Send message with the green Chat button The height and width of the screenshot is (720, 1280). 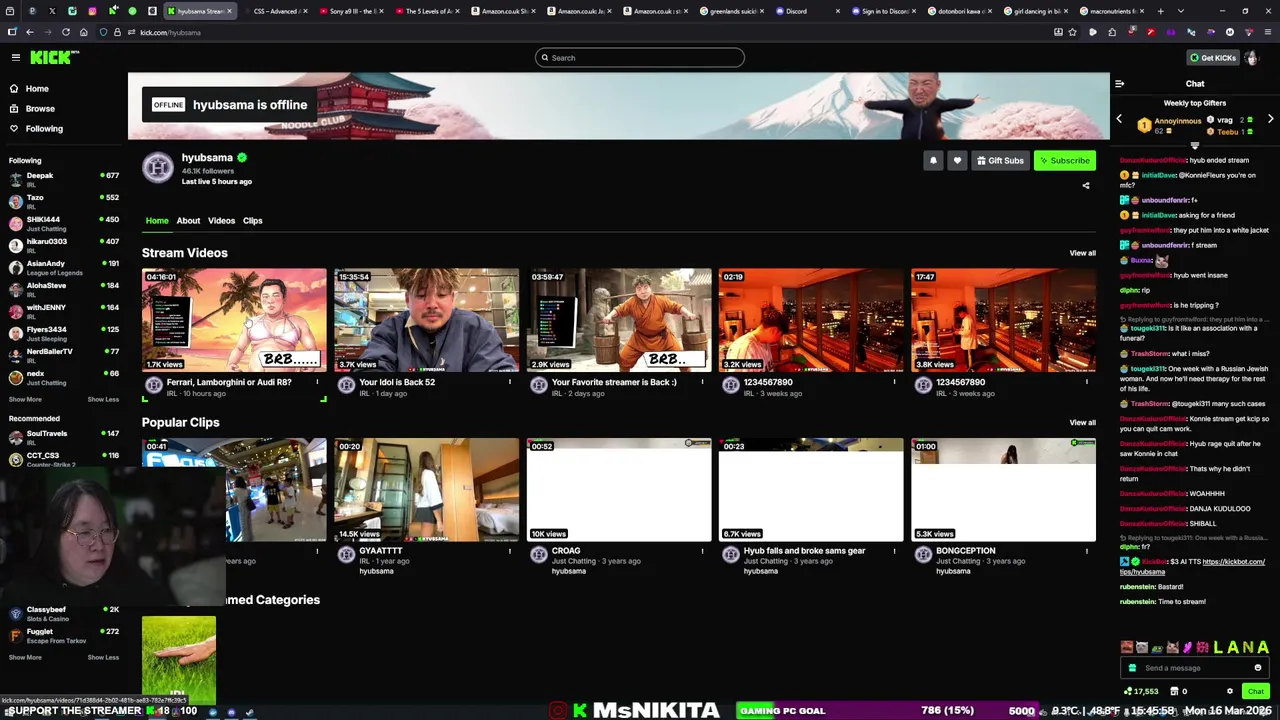click(x=1255, y=691)
